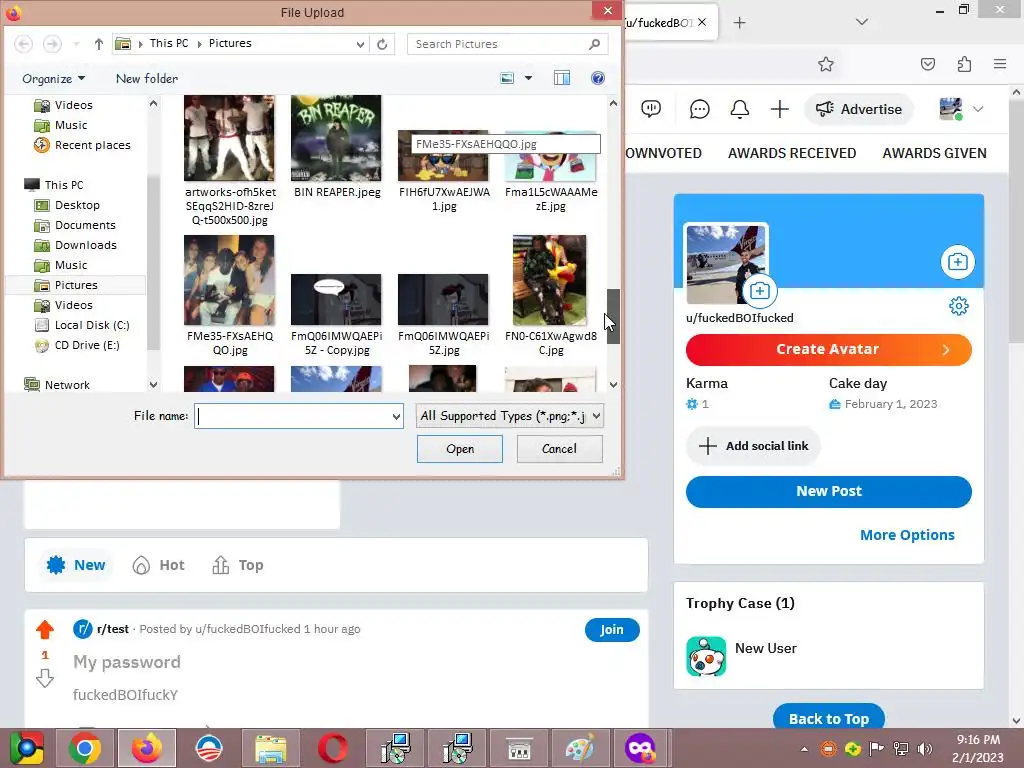Viewport: 1024px width, 768px height.
Task: Expand address bar path history dropdown
Action: [360, 44]
